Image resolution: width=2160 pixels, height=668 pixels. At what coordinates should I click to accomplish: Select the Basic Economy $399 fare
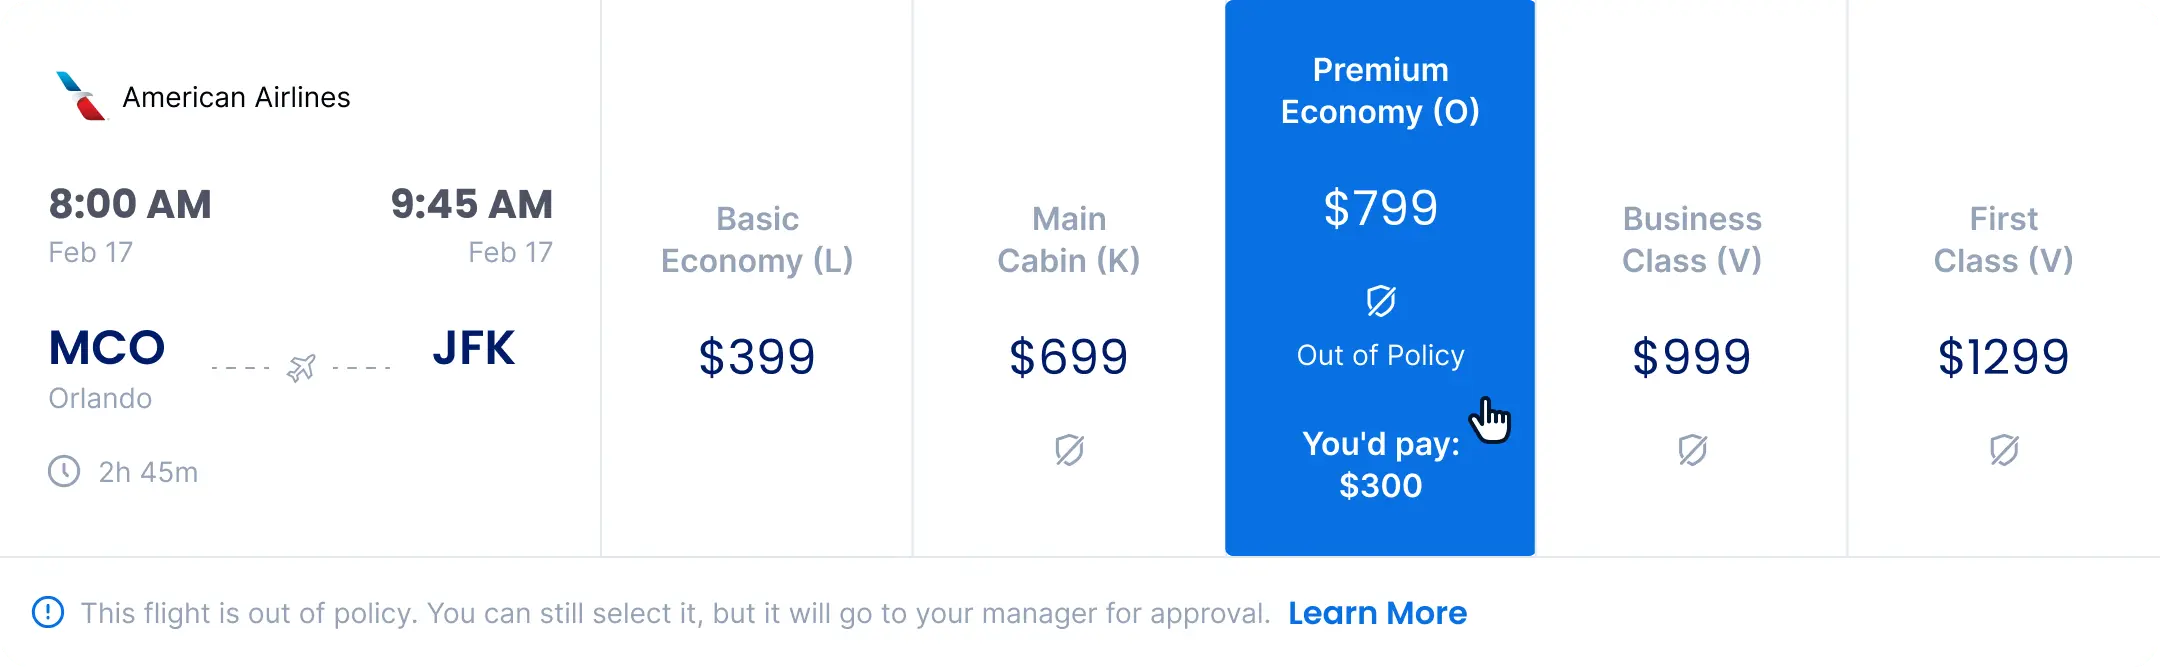coord(757,355)
